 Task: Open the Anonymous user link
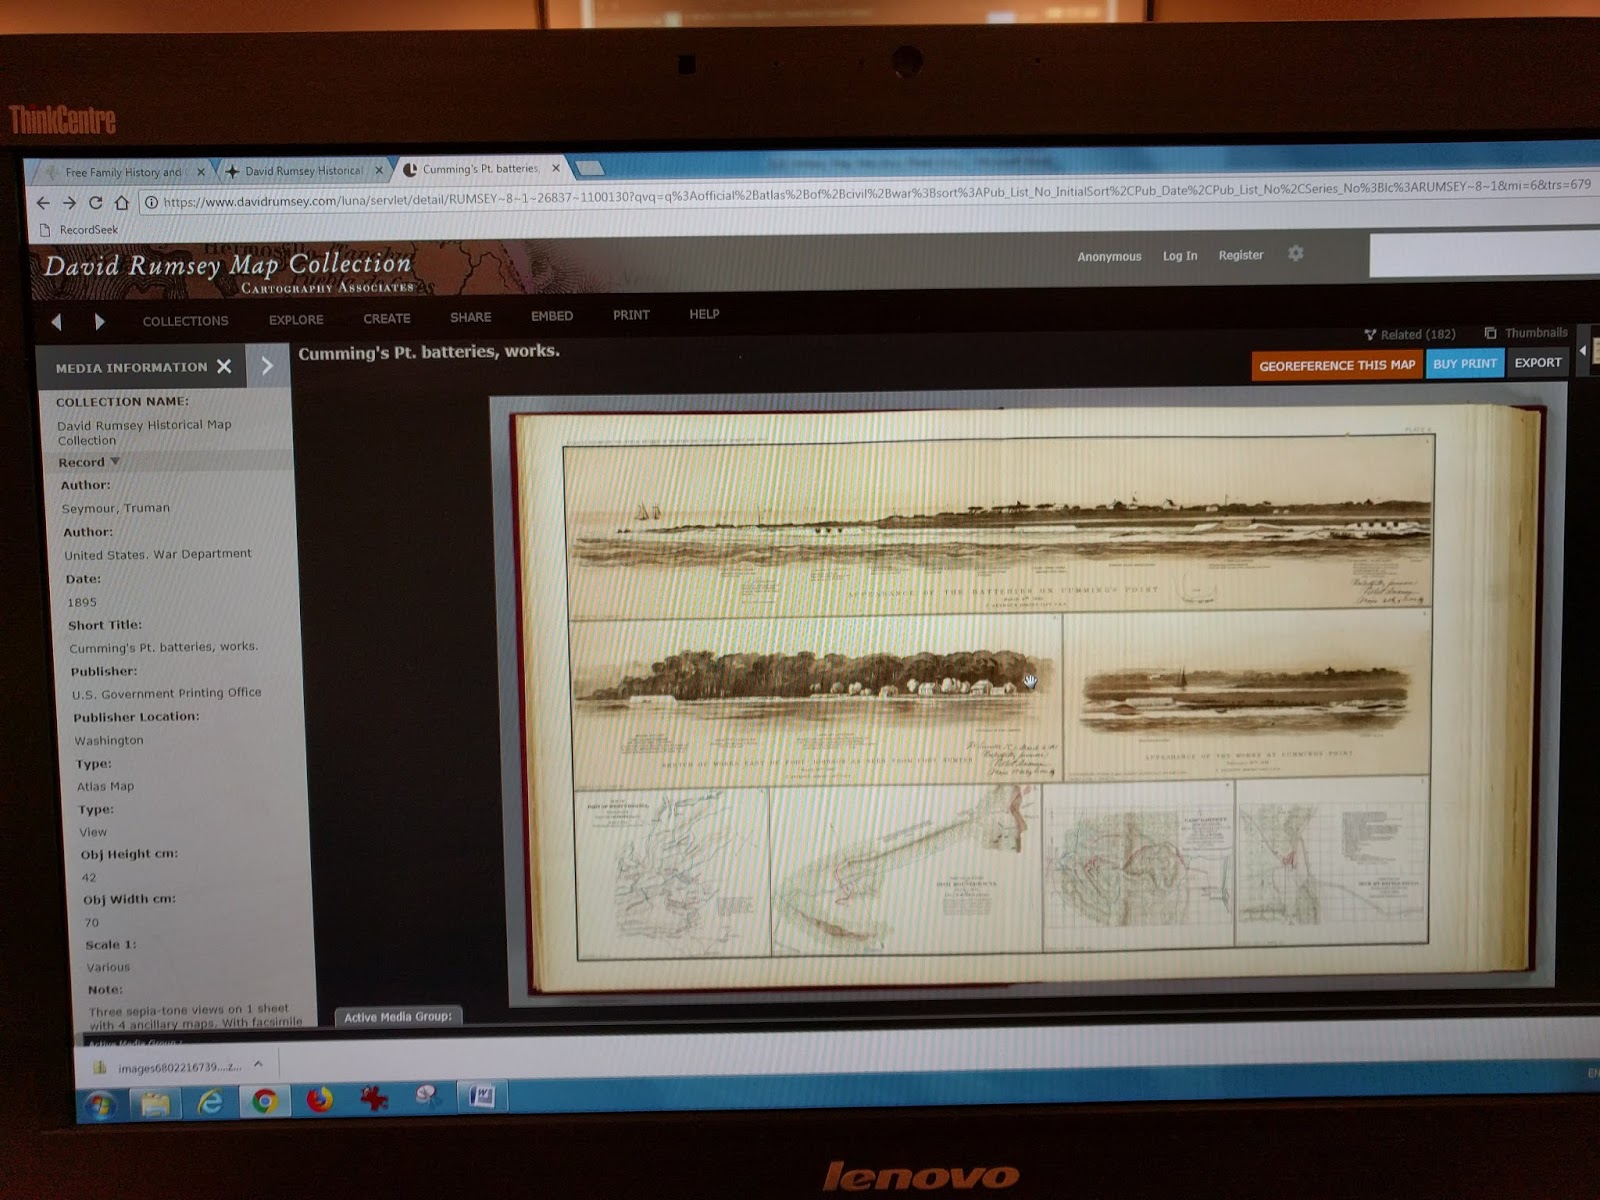pyautogui.click(x=1109, y=257)
